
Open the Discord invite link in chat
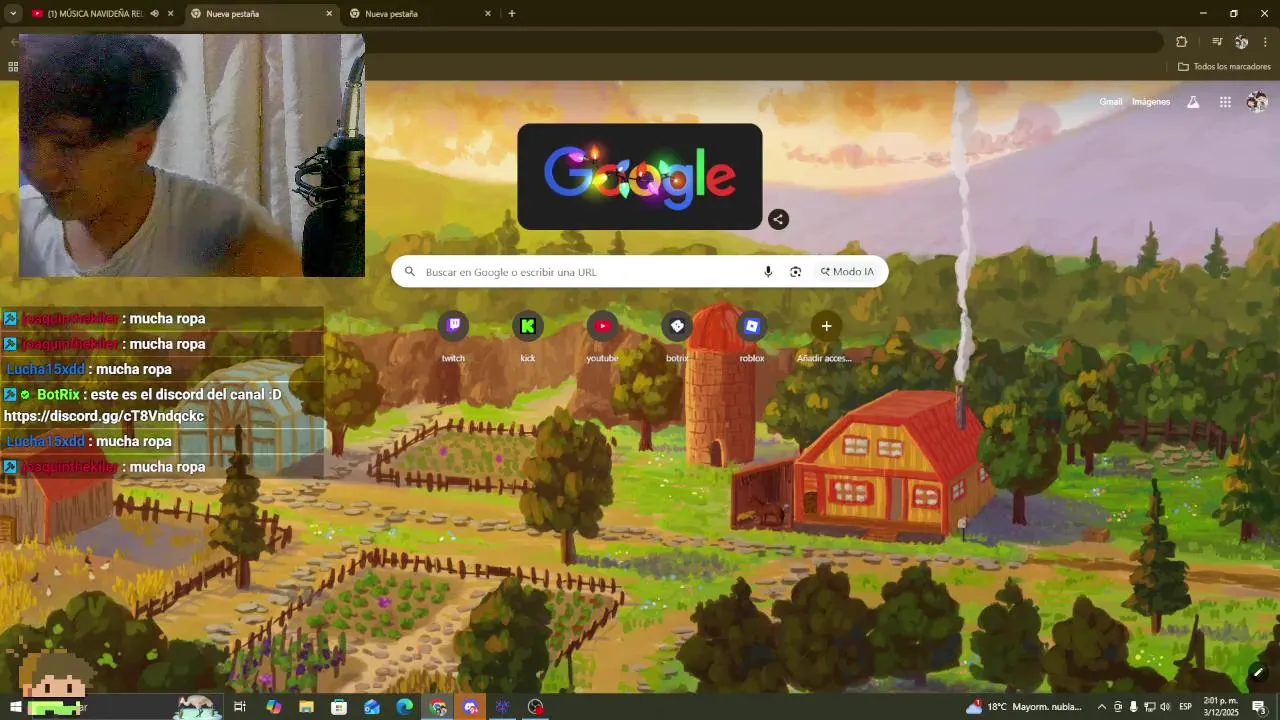104,416
